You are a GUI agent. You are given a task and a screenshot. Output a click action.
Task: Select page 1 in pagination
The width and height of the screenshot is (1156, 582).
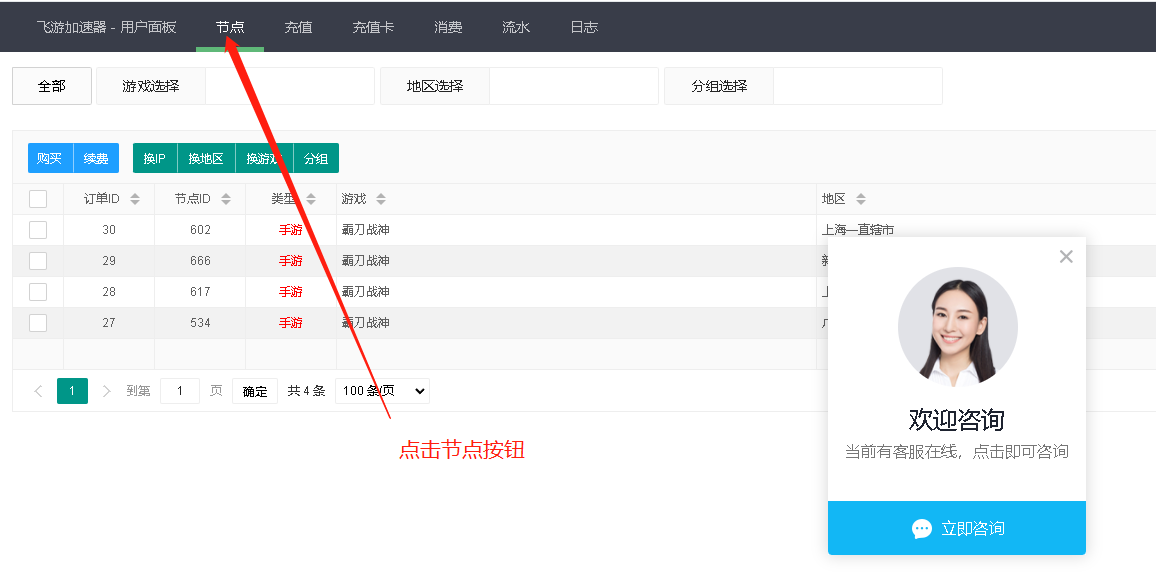click(x=72, y=391)
